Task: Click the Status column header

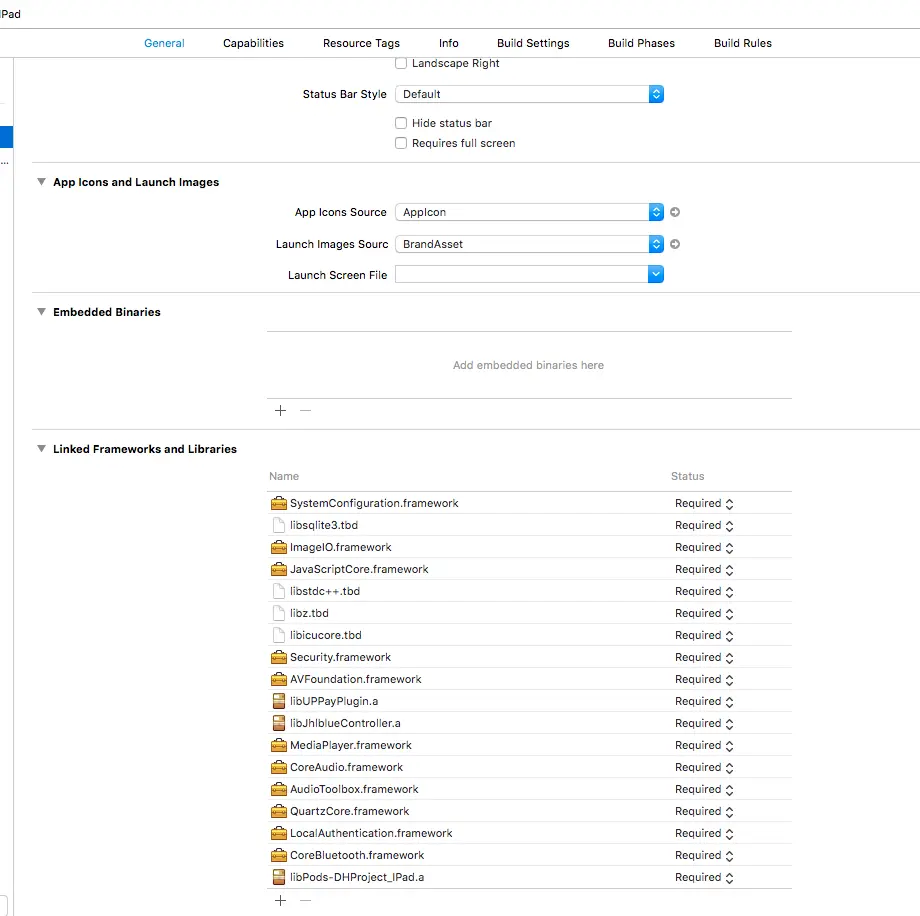Action: [x=688, y=476]
